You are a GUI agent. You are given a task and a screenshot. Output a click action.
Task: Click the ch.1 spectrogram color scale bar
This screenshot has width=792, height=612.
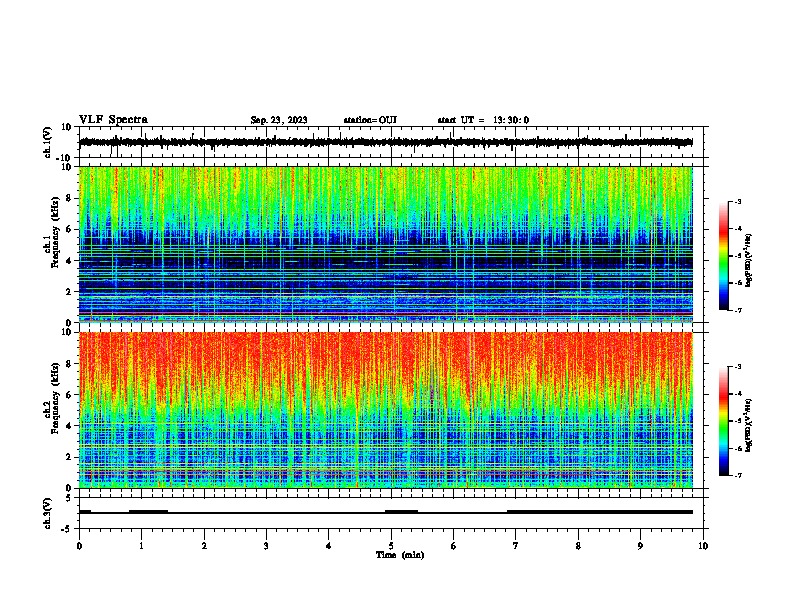click(x=724, y=256)
